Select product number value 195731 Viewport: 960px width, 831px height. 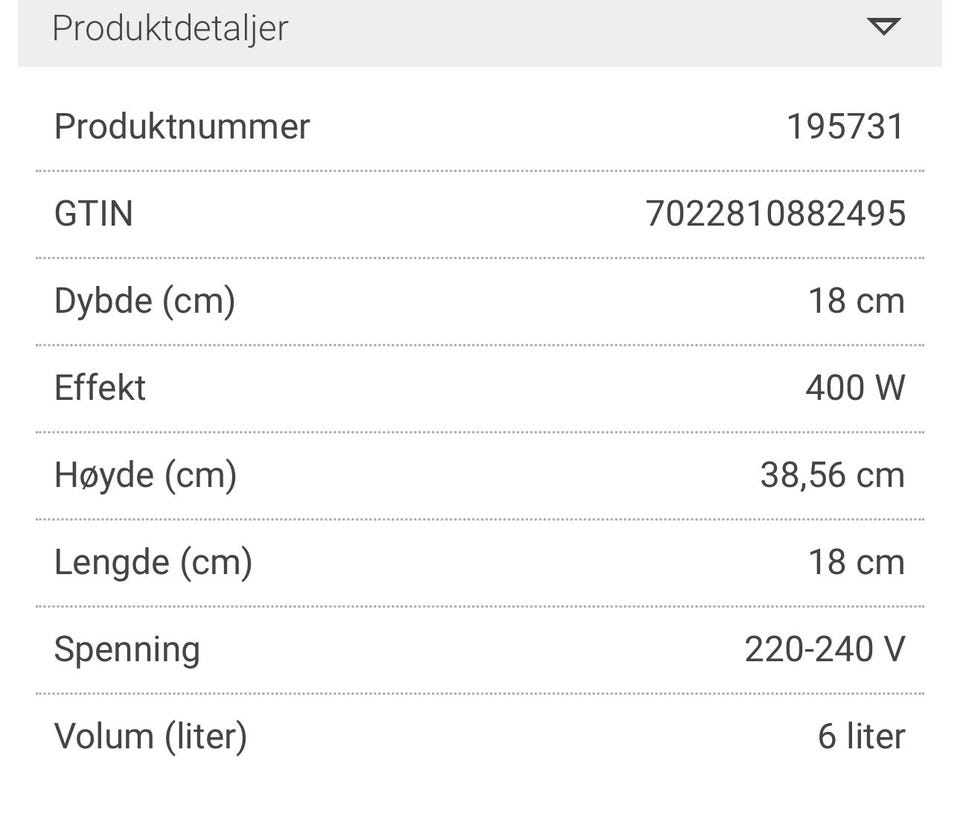[845, 127]
